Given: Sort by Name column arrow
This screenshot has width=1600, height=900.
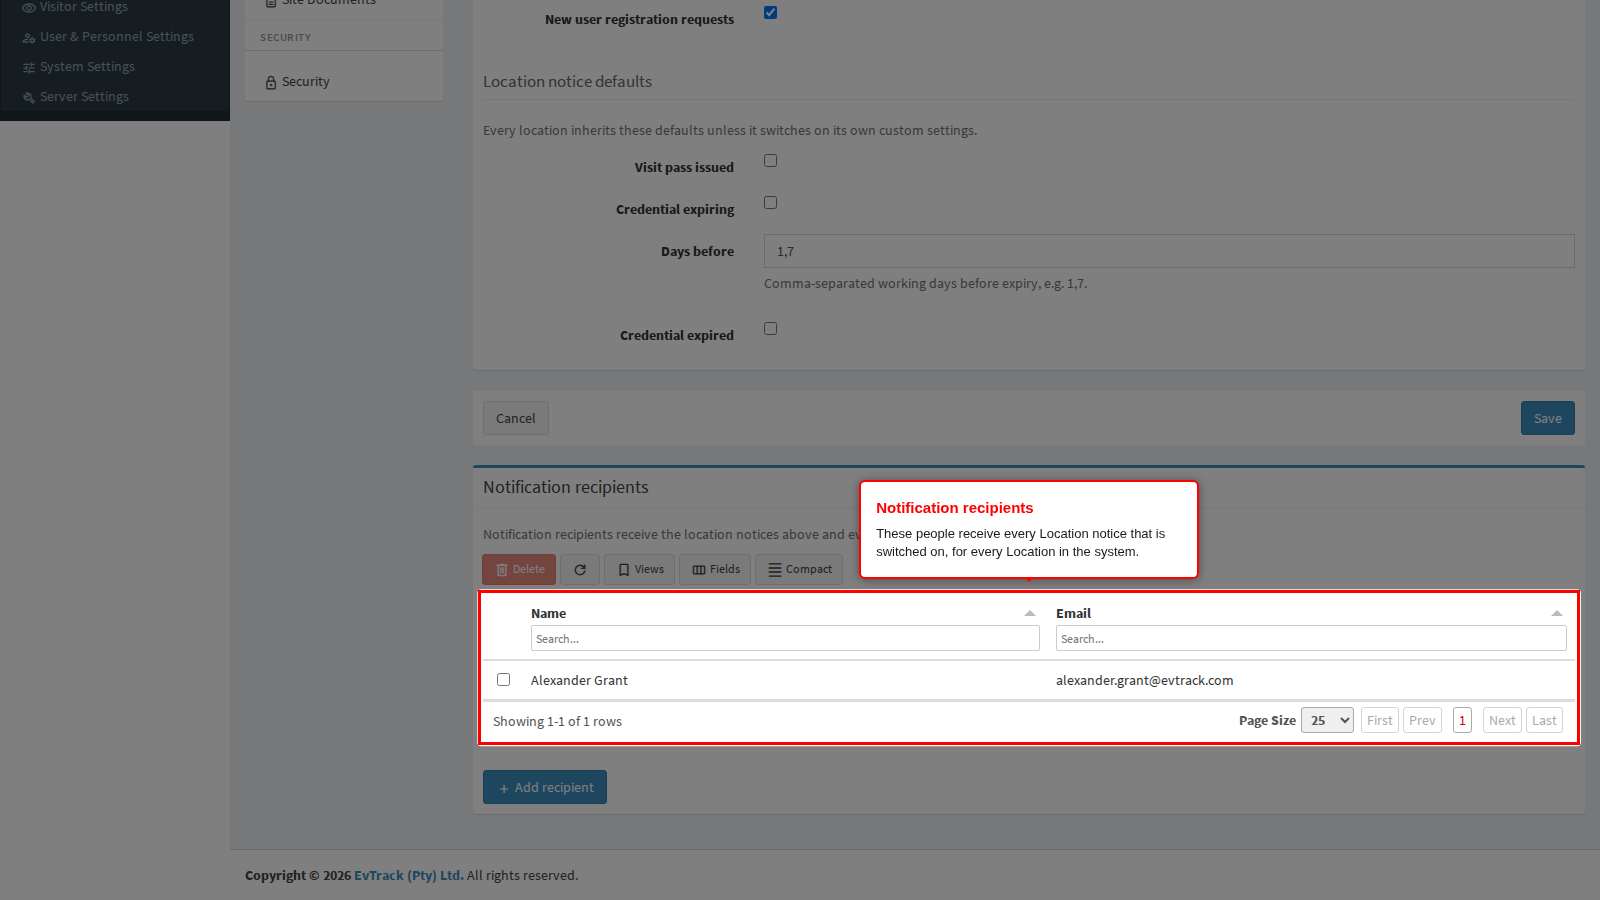Looking at the screenshot, I should 1030,613.
